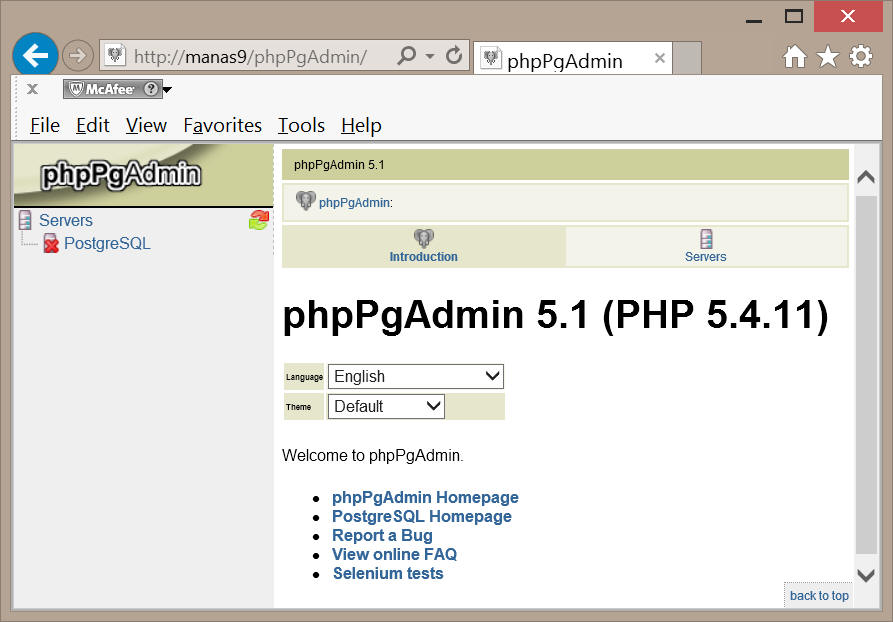Screen dimensions: 893x622
Task: Expand the McAfee toolbar dropdown arrow
Action: tap(168, 90)
